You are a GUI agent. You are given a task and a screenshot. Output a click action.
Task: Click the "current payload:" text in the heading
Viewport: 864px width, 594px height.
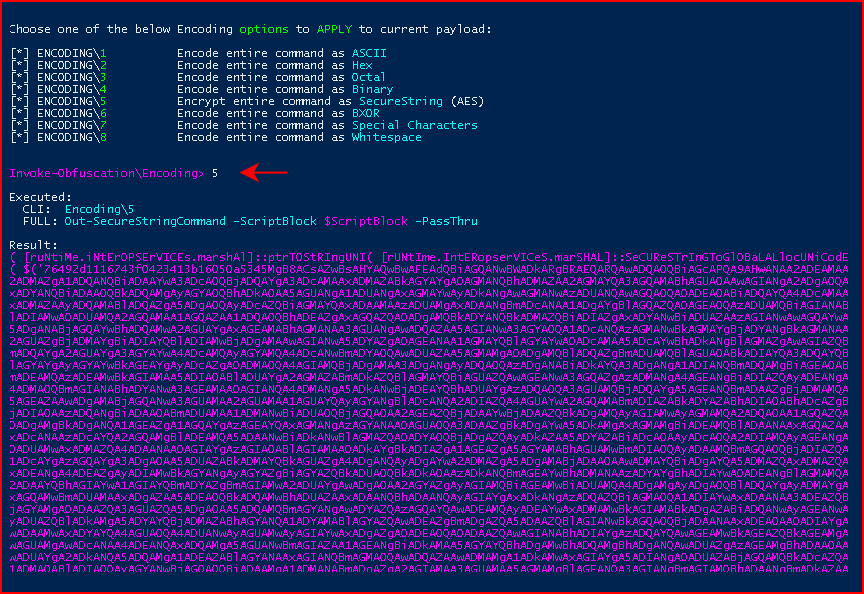[x=435, y=29]
